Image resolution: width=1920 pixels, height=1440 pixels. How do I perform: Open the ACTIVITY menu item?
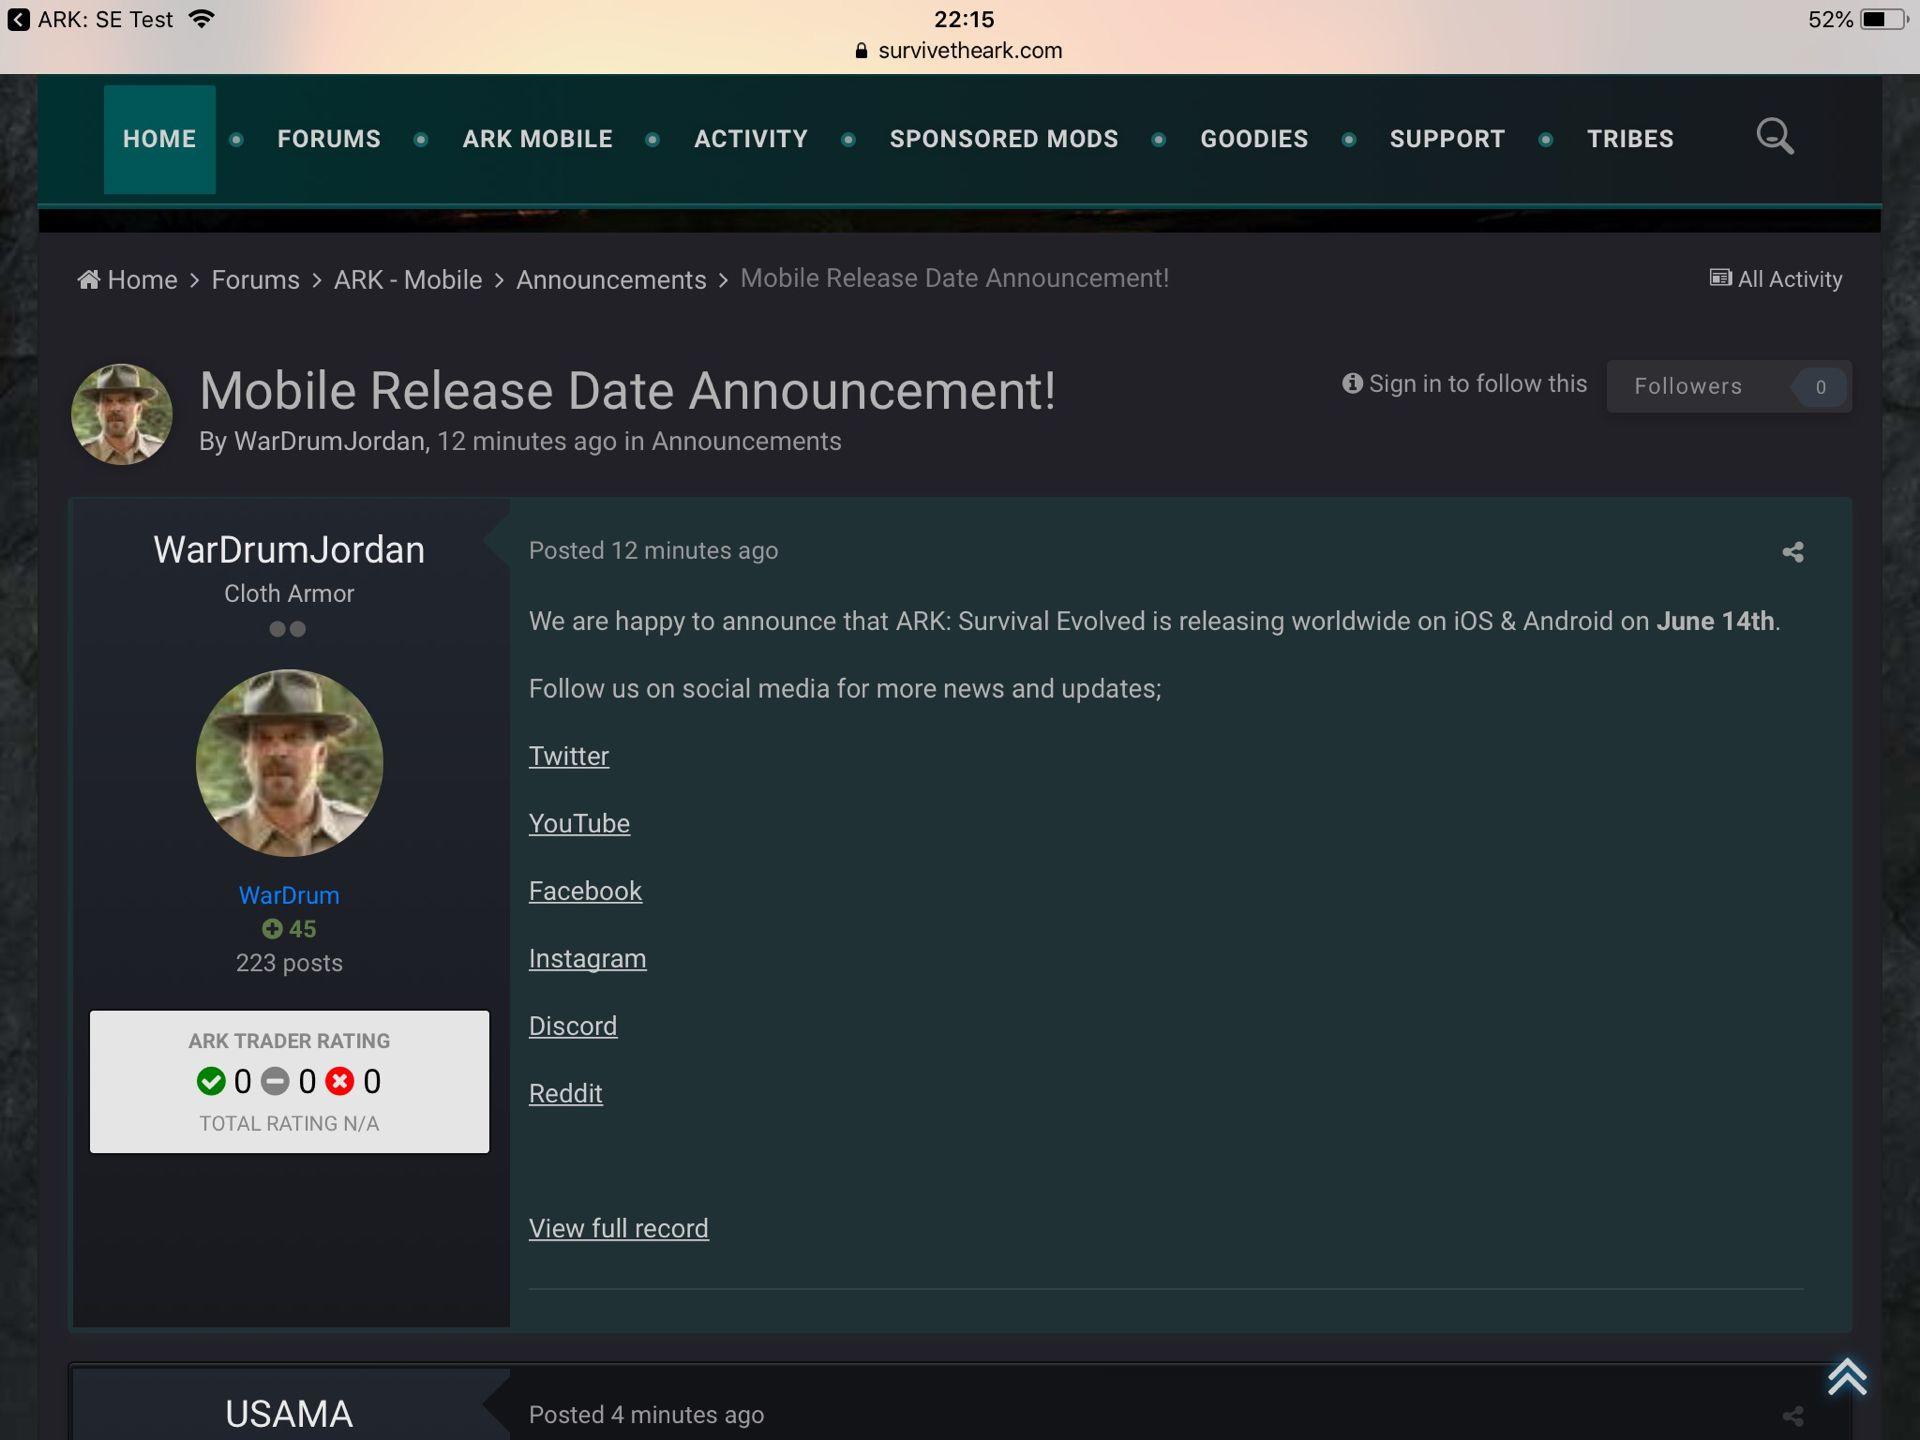[751, 139]
